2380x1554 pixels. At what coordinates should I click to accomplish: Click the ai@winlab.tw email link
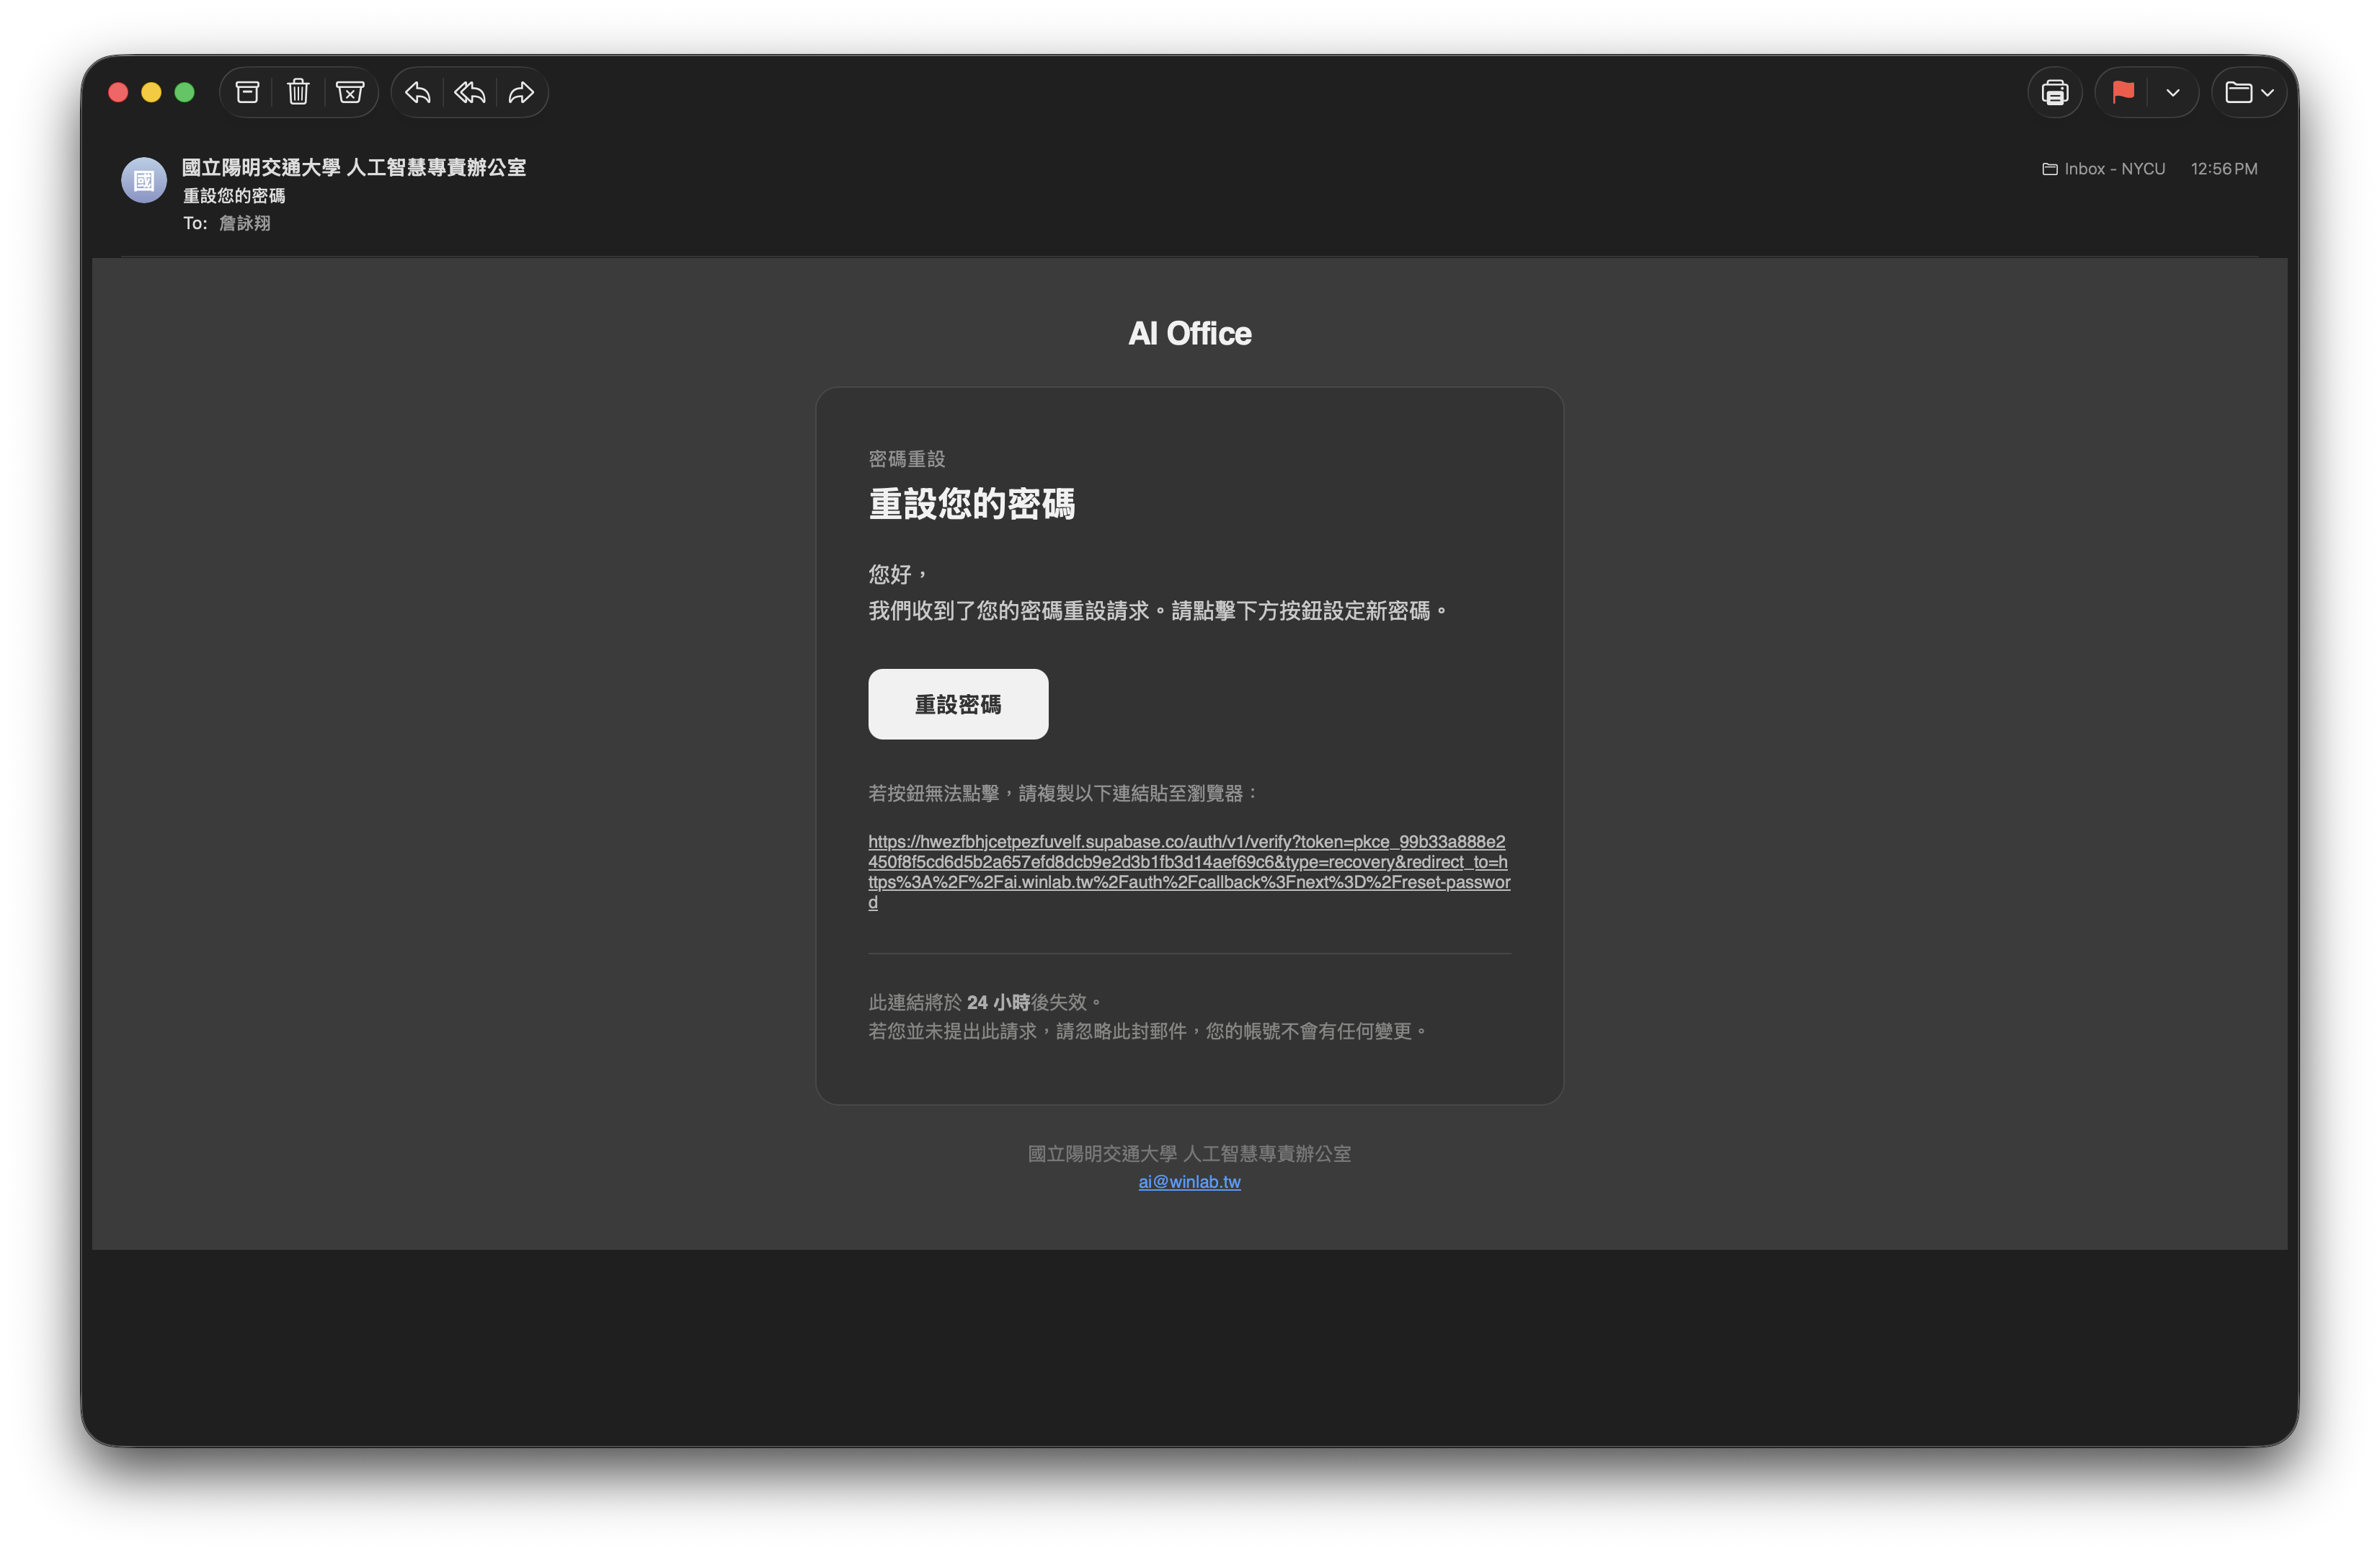(1189, 1182)
